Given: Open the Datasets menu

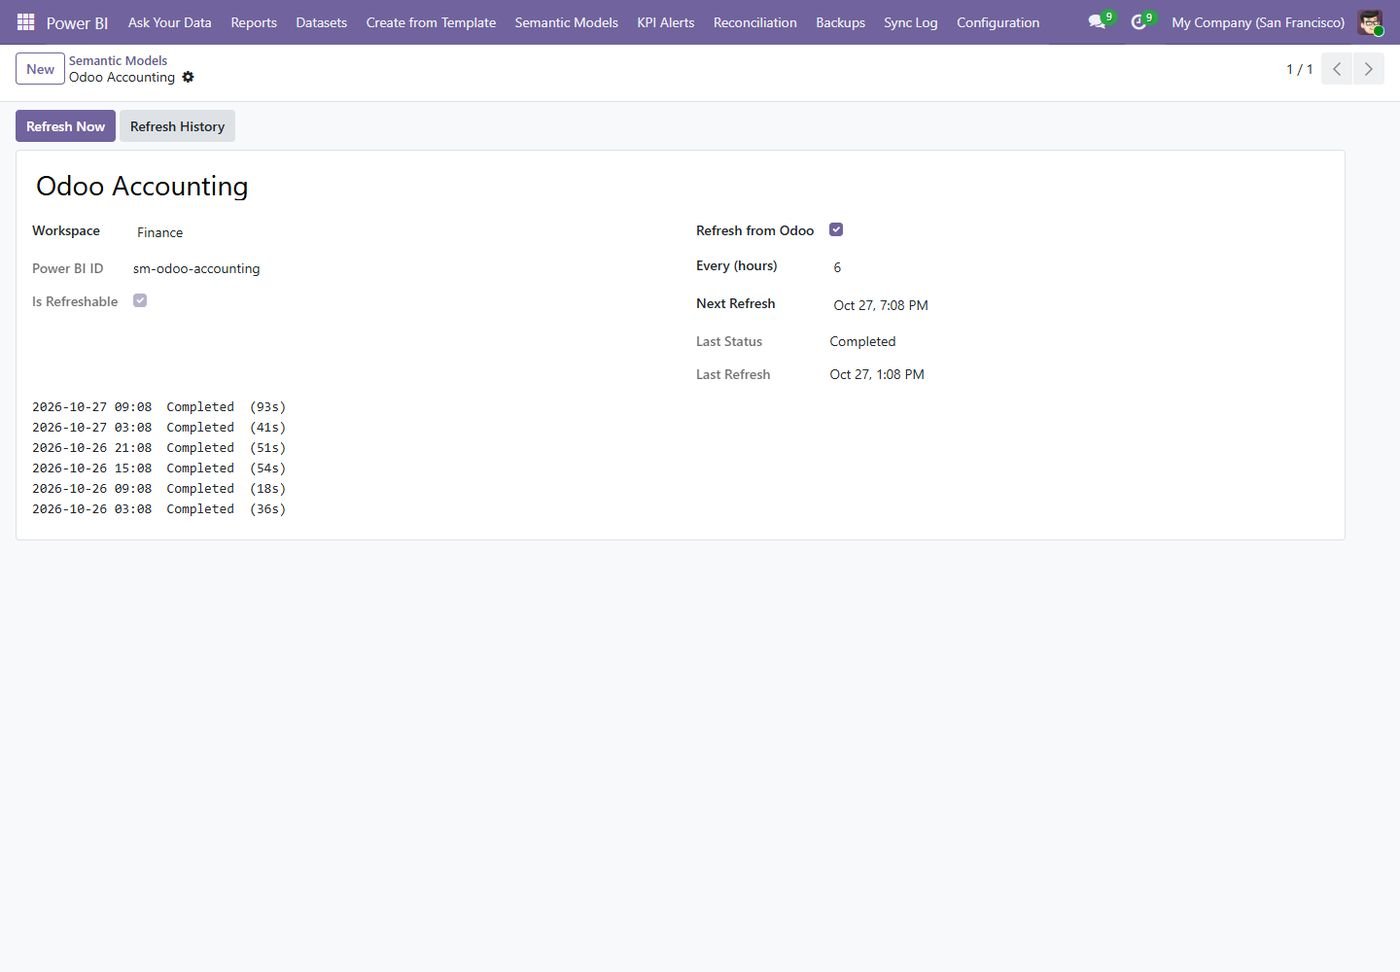Looking at the screenshot, I should click(x=321, y=22).
